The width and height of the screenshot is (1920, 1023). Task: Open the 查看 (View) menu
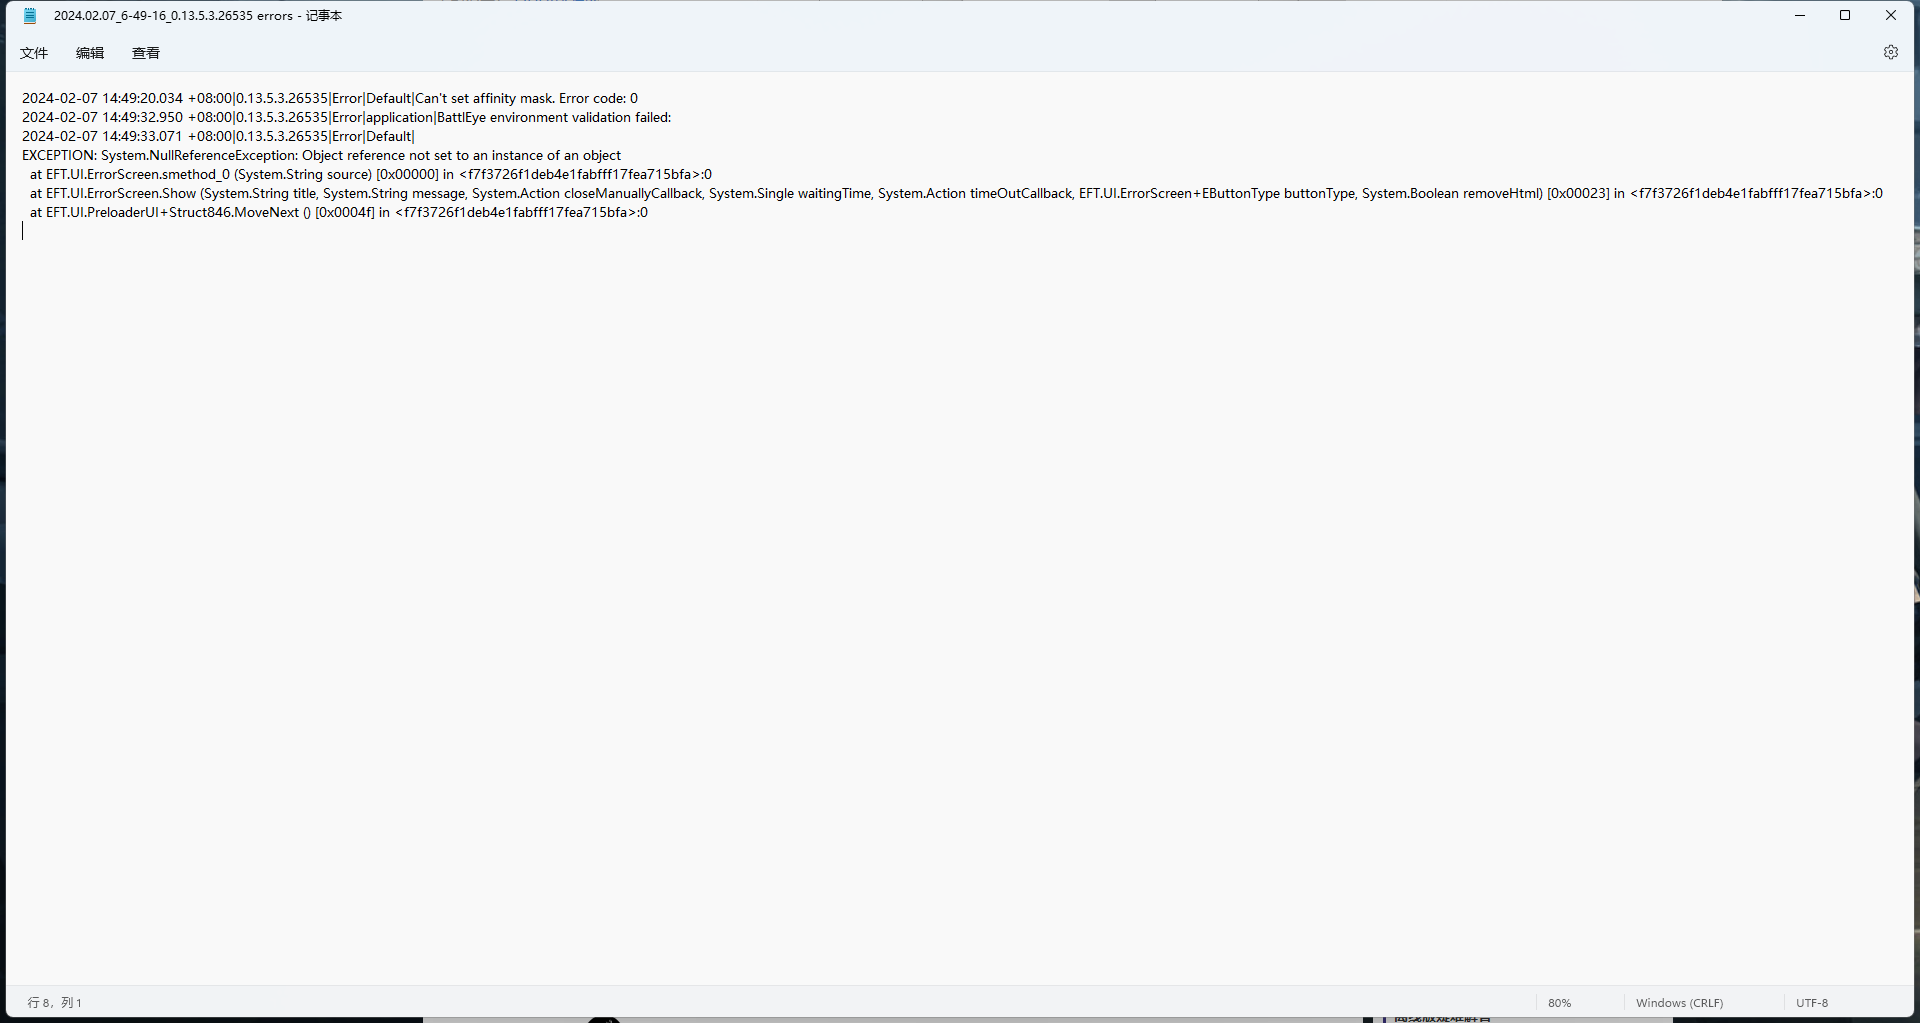click(x=146, y=53)
